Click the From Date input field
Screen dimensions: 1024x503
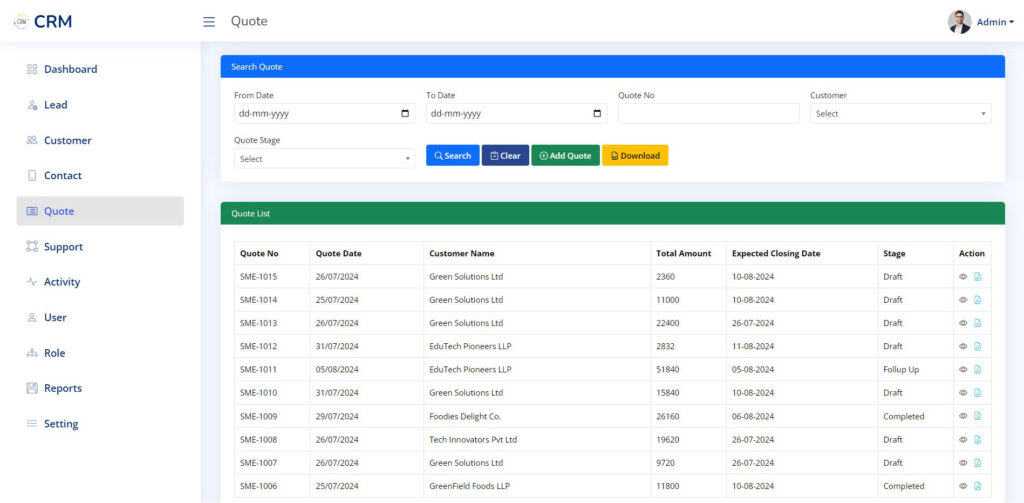click(325, 114)
